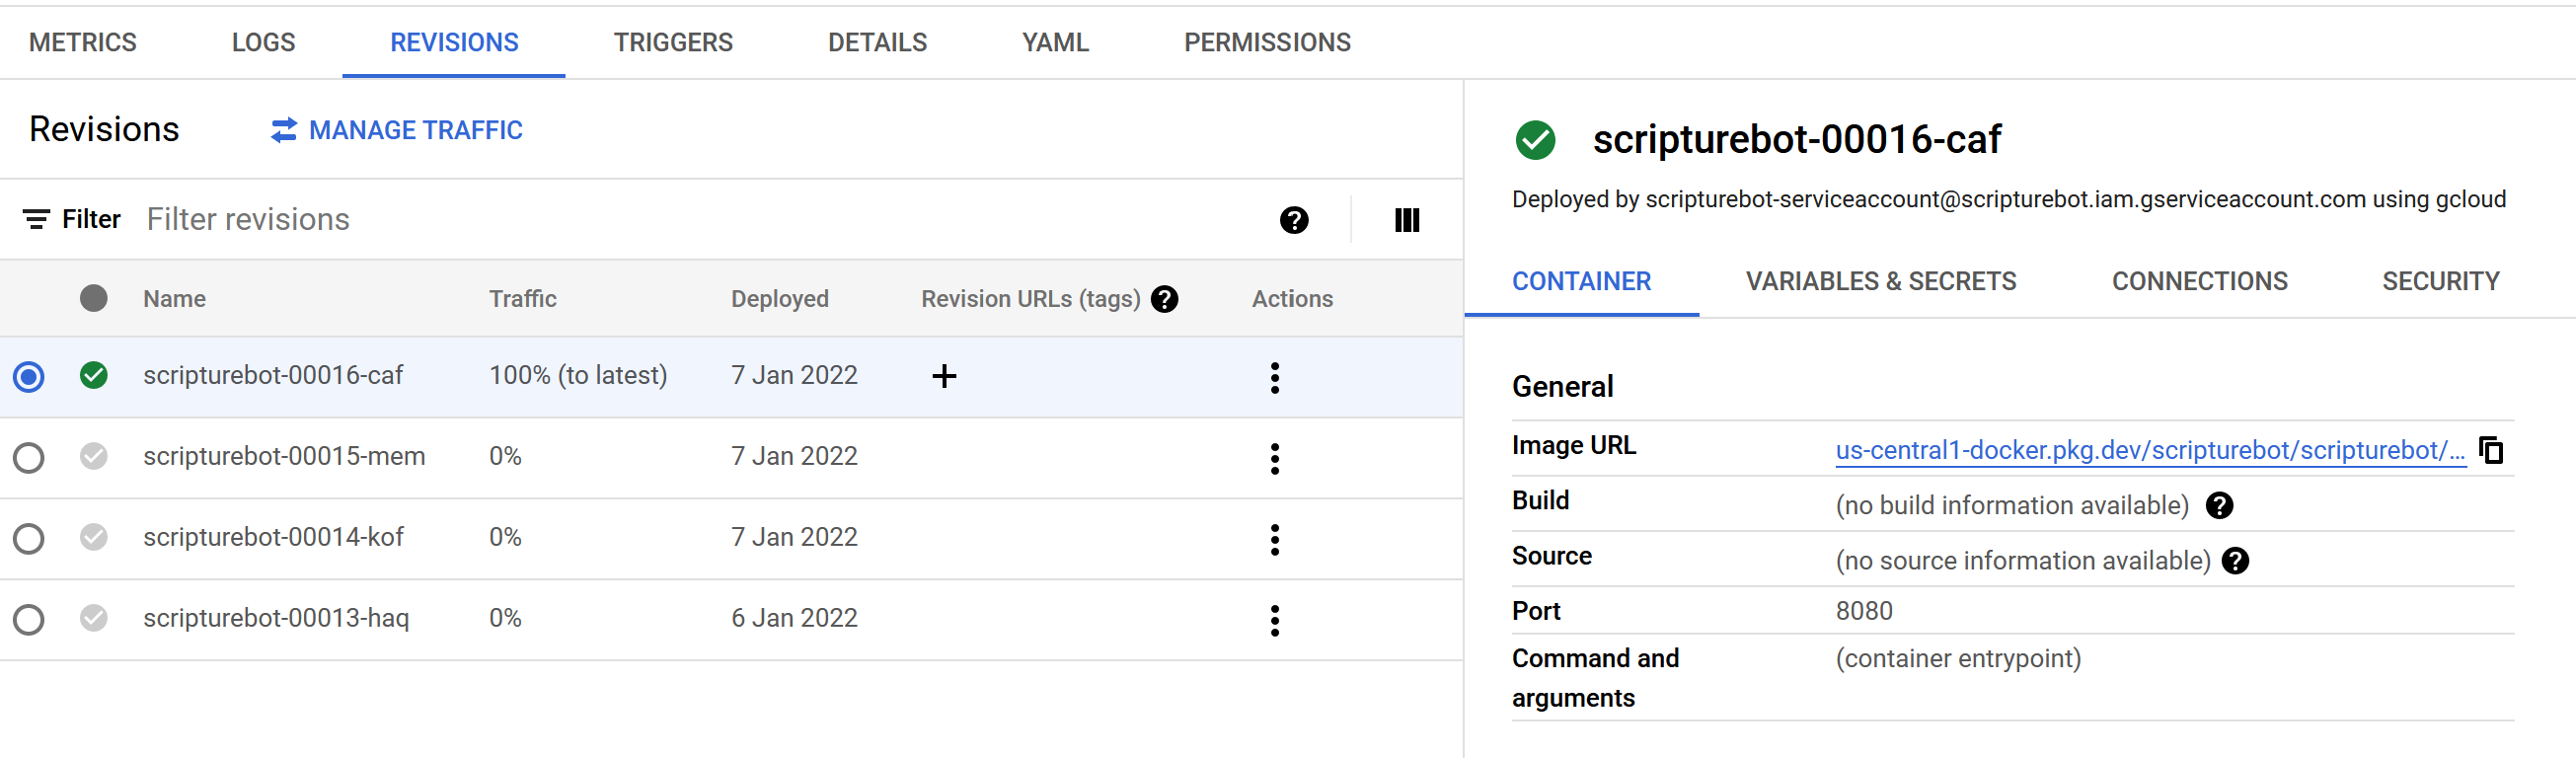2576x758 pixels.
Task: Click the status circle in table header
Action: click(94, 298)
